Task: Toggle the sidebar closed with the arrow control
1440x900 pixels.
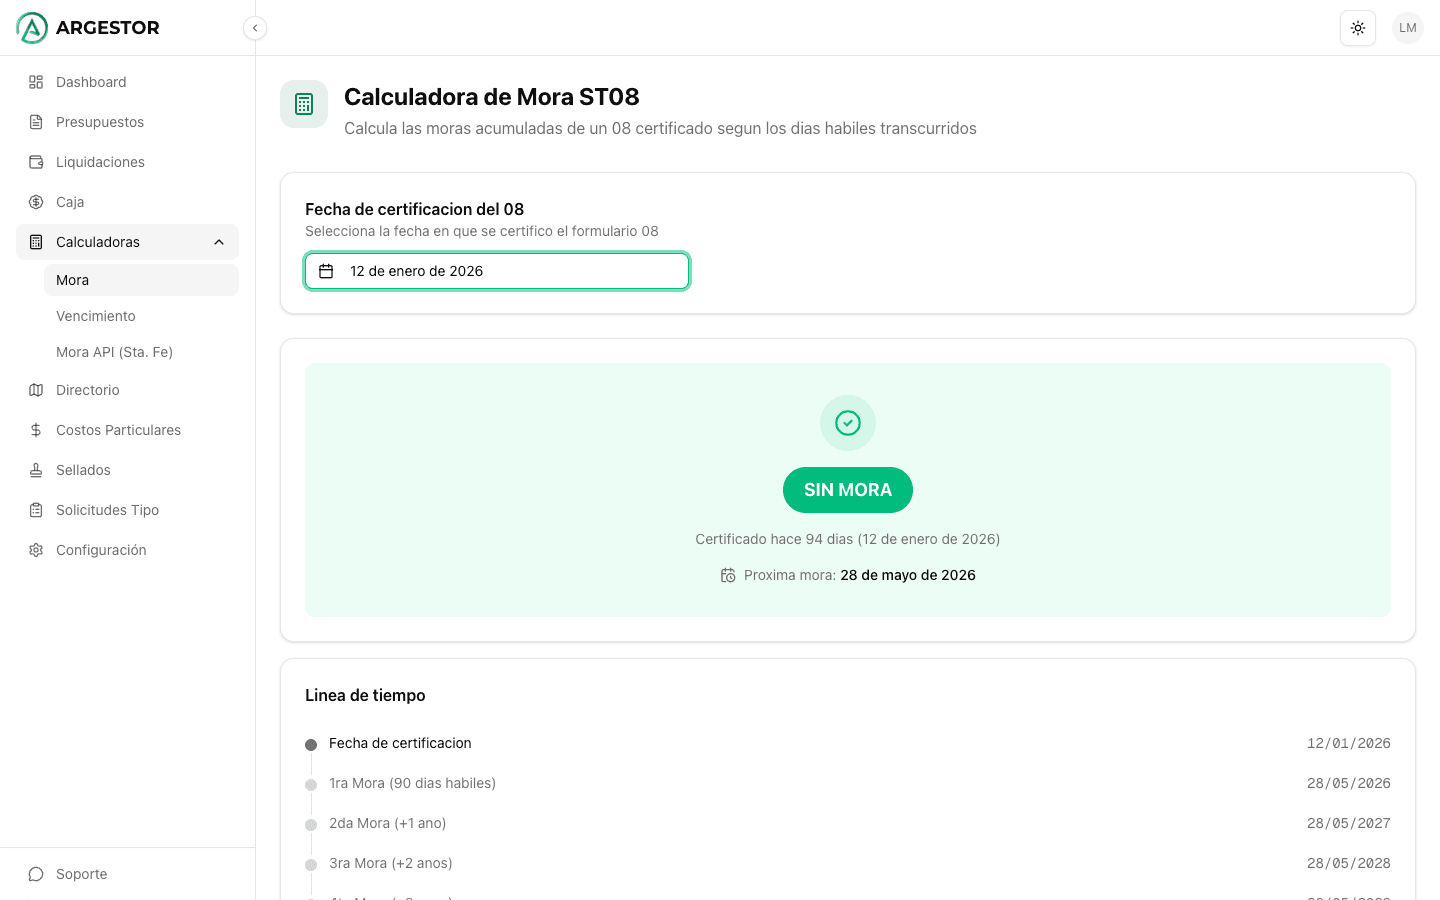Action: pos(255,28)
